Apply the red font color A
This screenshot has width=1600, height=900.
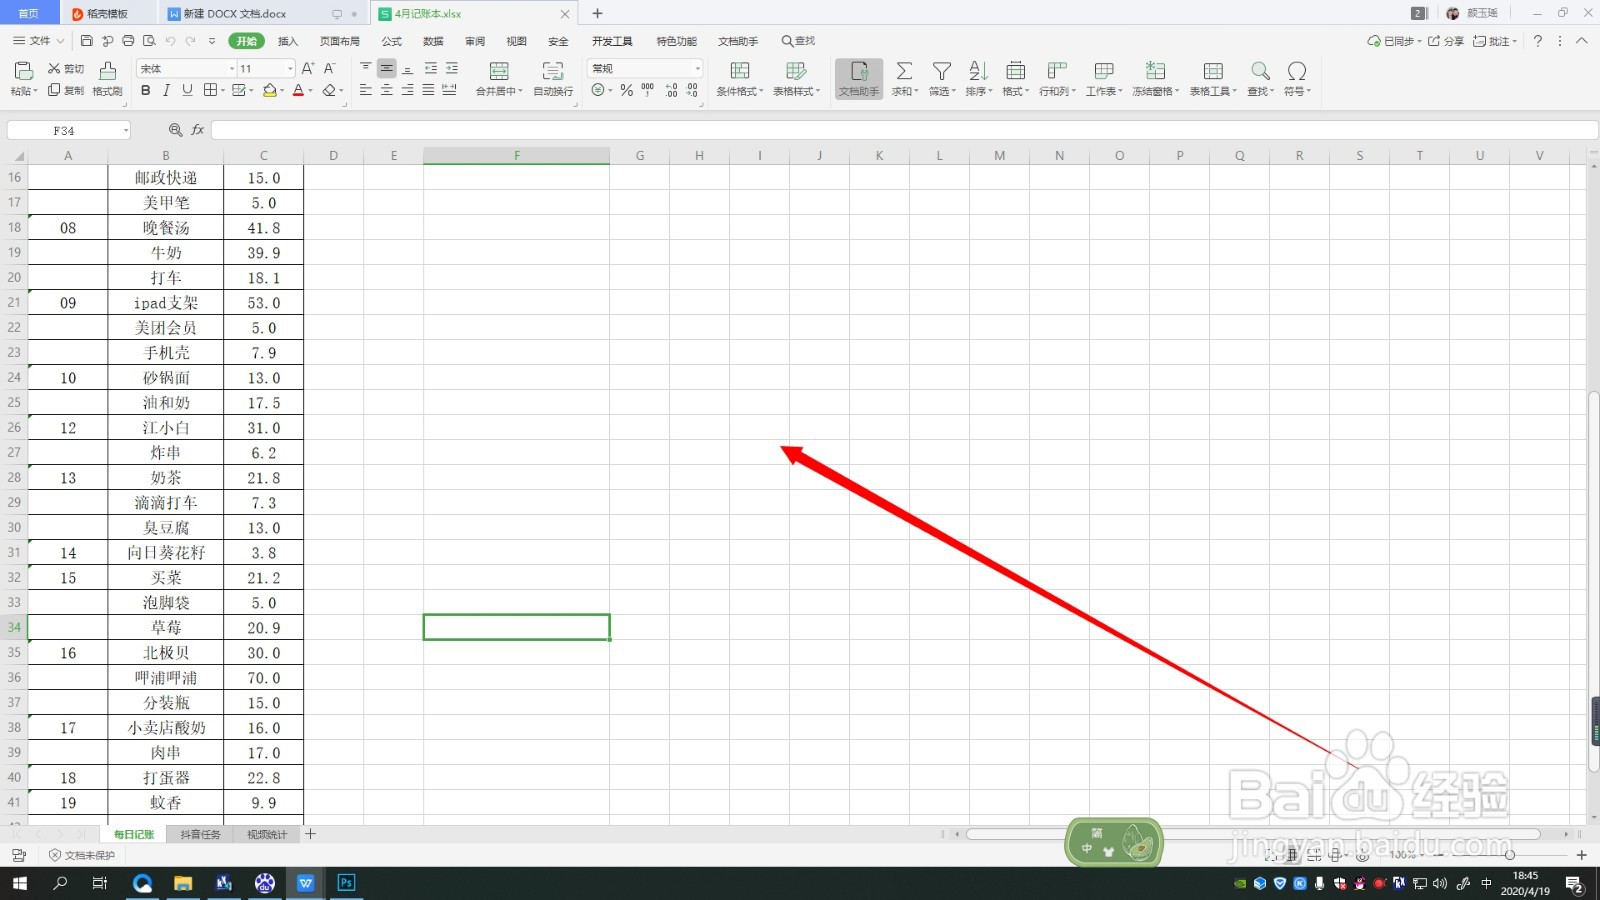[298, 90]
